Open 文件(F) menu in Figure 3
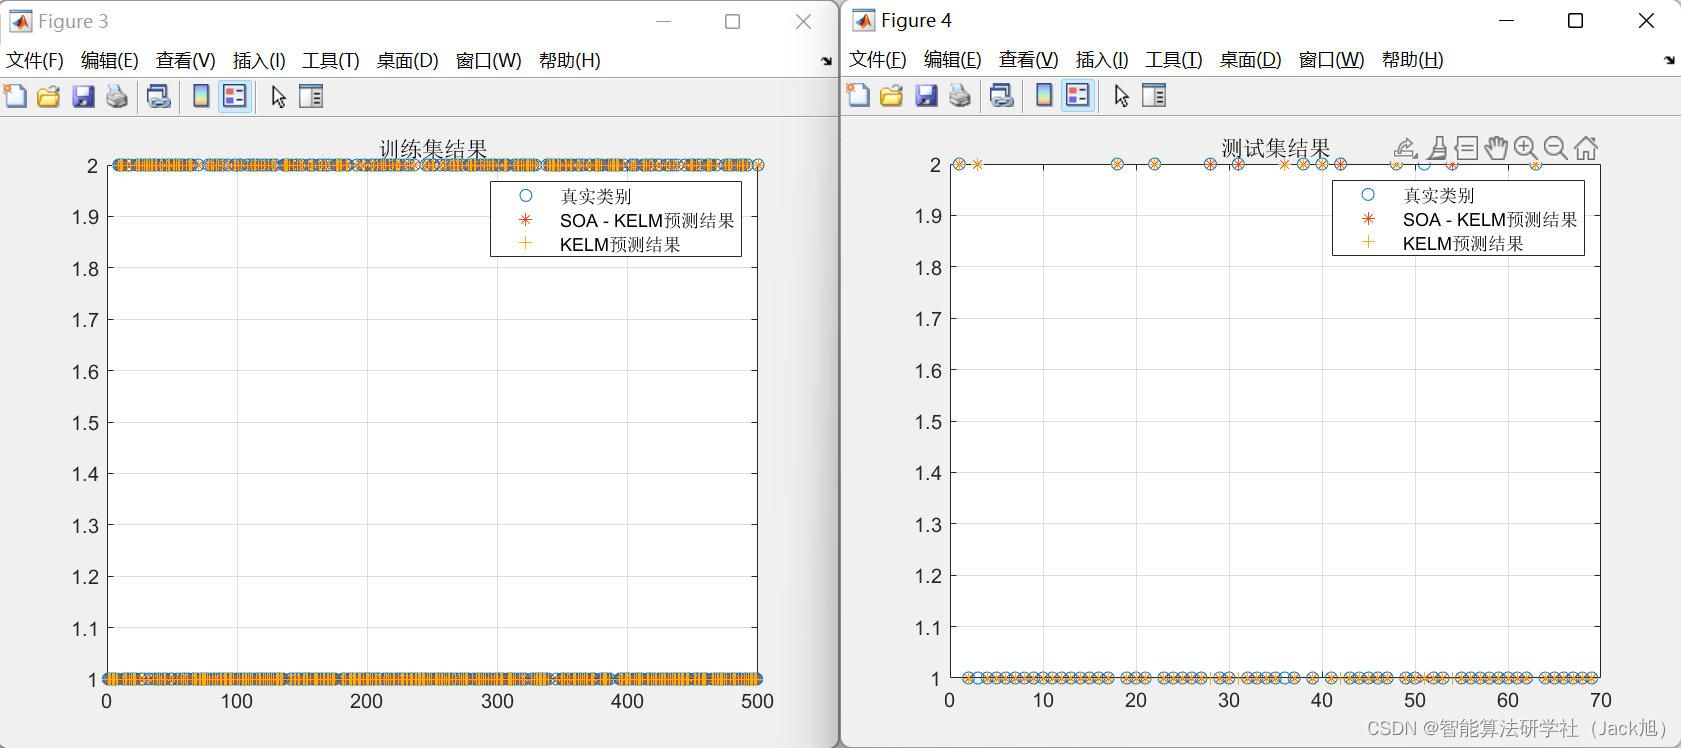The image size is (1681, 748). pyautogui.click(x=35, y=60)
